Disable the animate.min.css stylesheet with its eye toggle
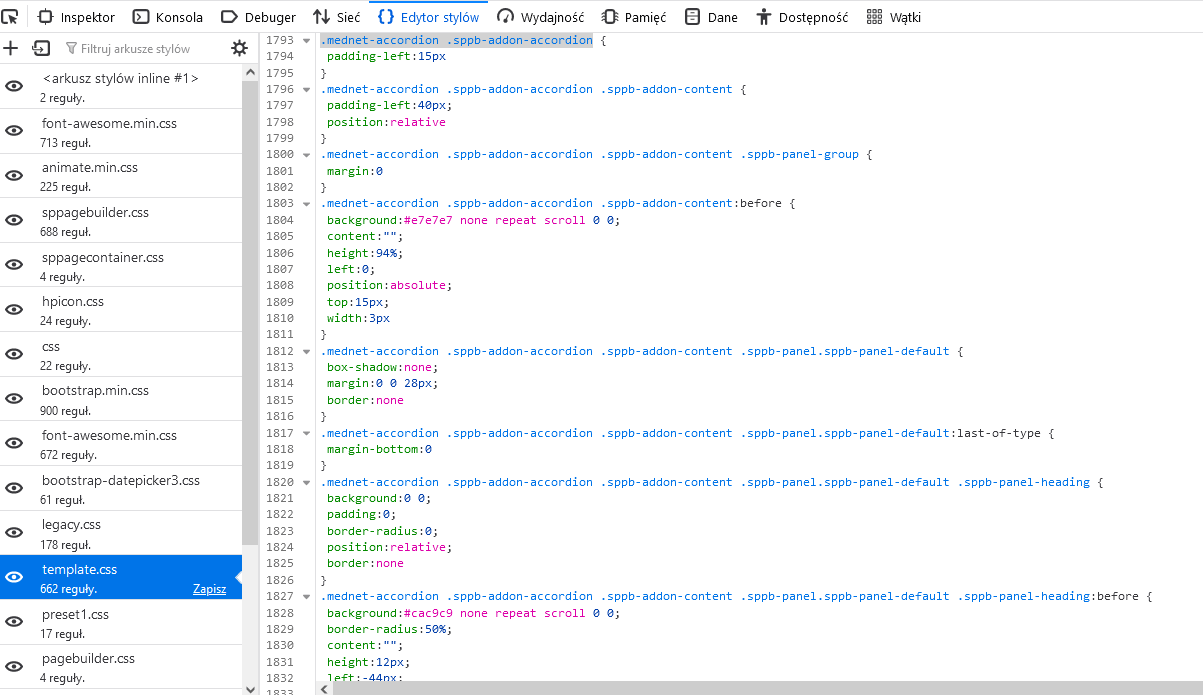 [x=13, y=175]
